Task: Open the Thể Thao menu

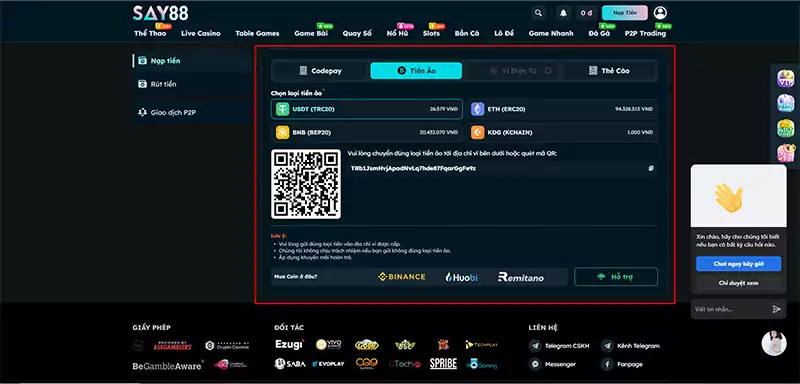Action: pyautogui.click(x=150, y=33)
